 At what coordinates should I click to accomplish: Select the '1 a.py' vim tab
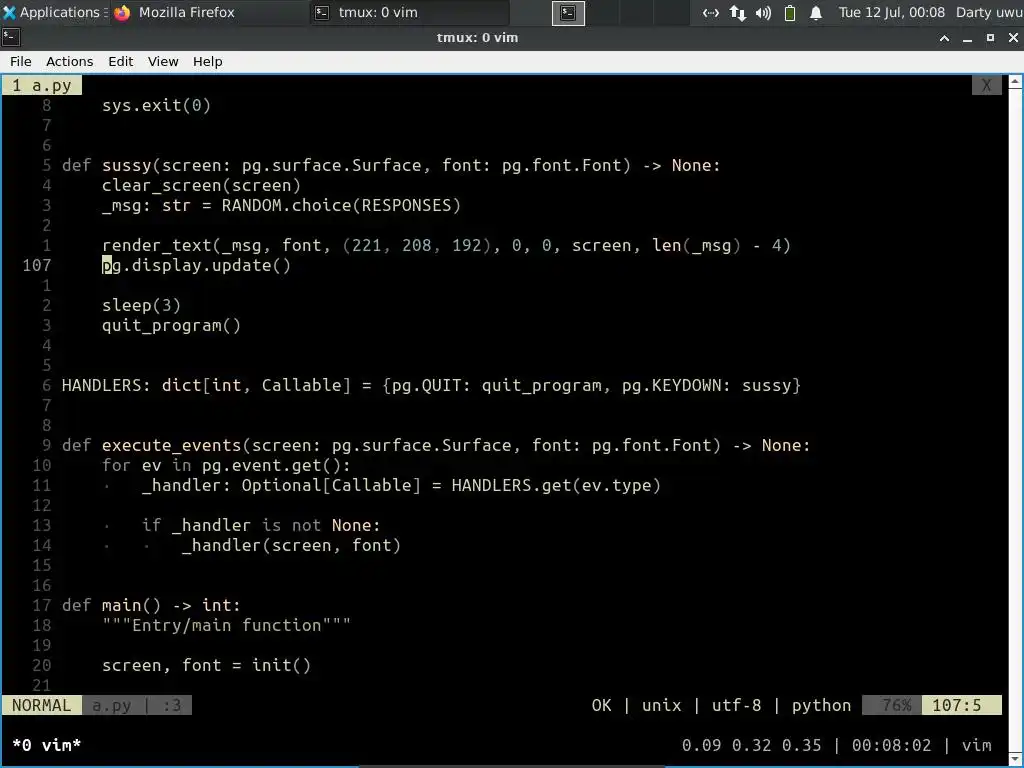(x=42, y=86)
